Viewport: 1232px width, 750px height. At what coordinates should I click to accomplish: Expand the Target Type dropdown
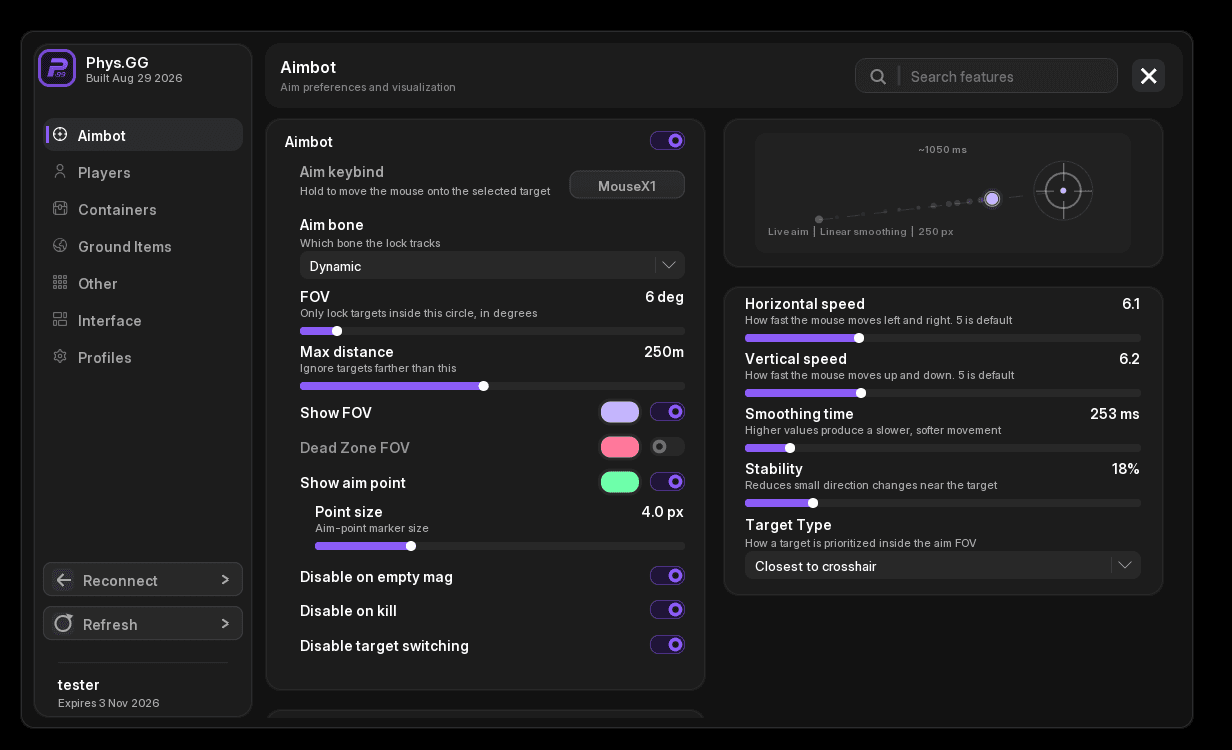942,565
